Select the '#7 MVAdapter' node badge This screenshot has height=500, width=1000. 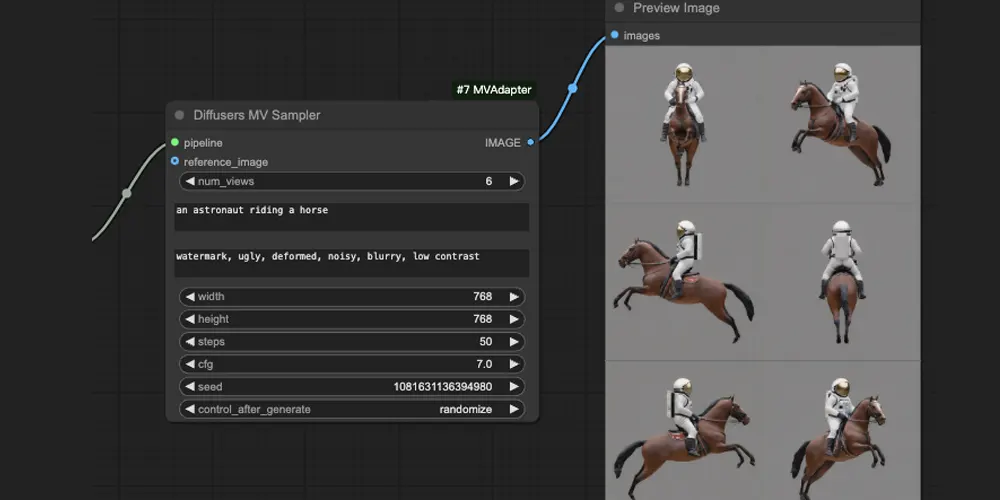click(494, 90)
